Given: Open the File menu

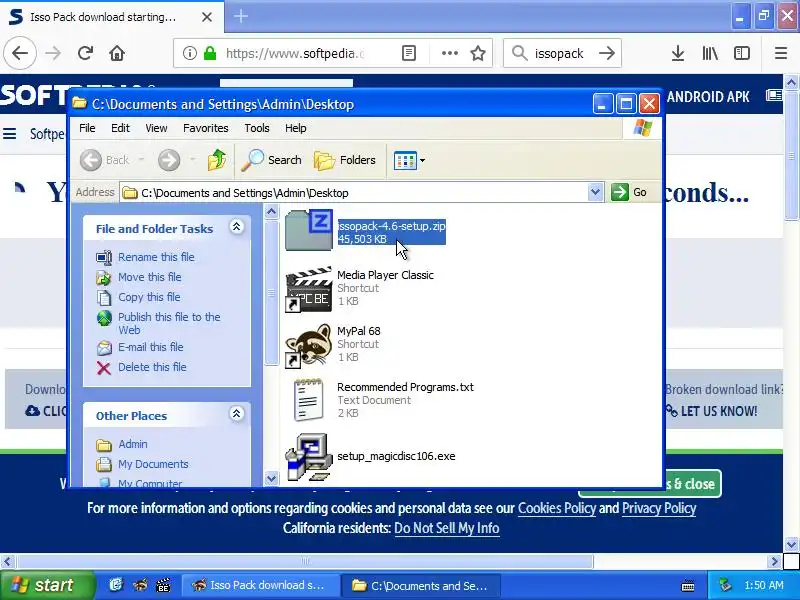Looking at the screenshot, I should click(x=87, y=128).
